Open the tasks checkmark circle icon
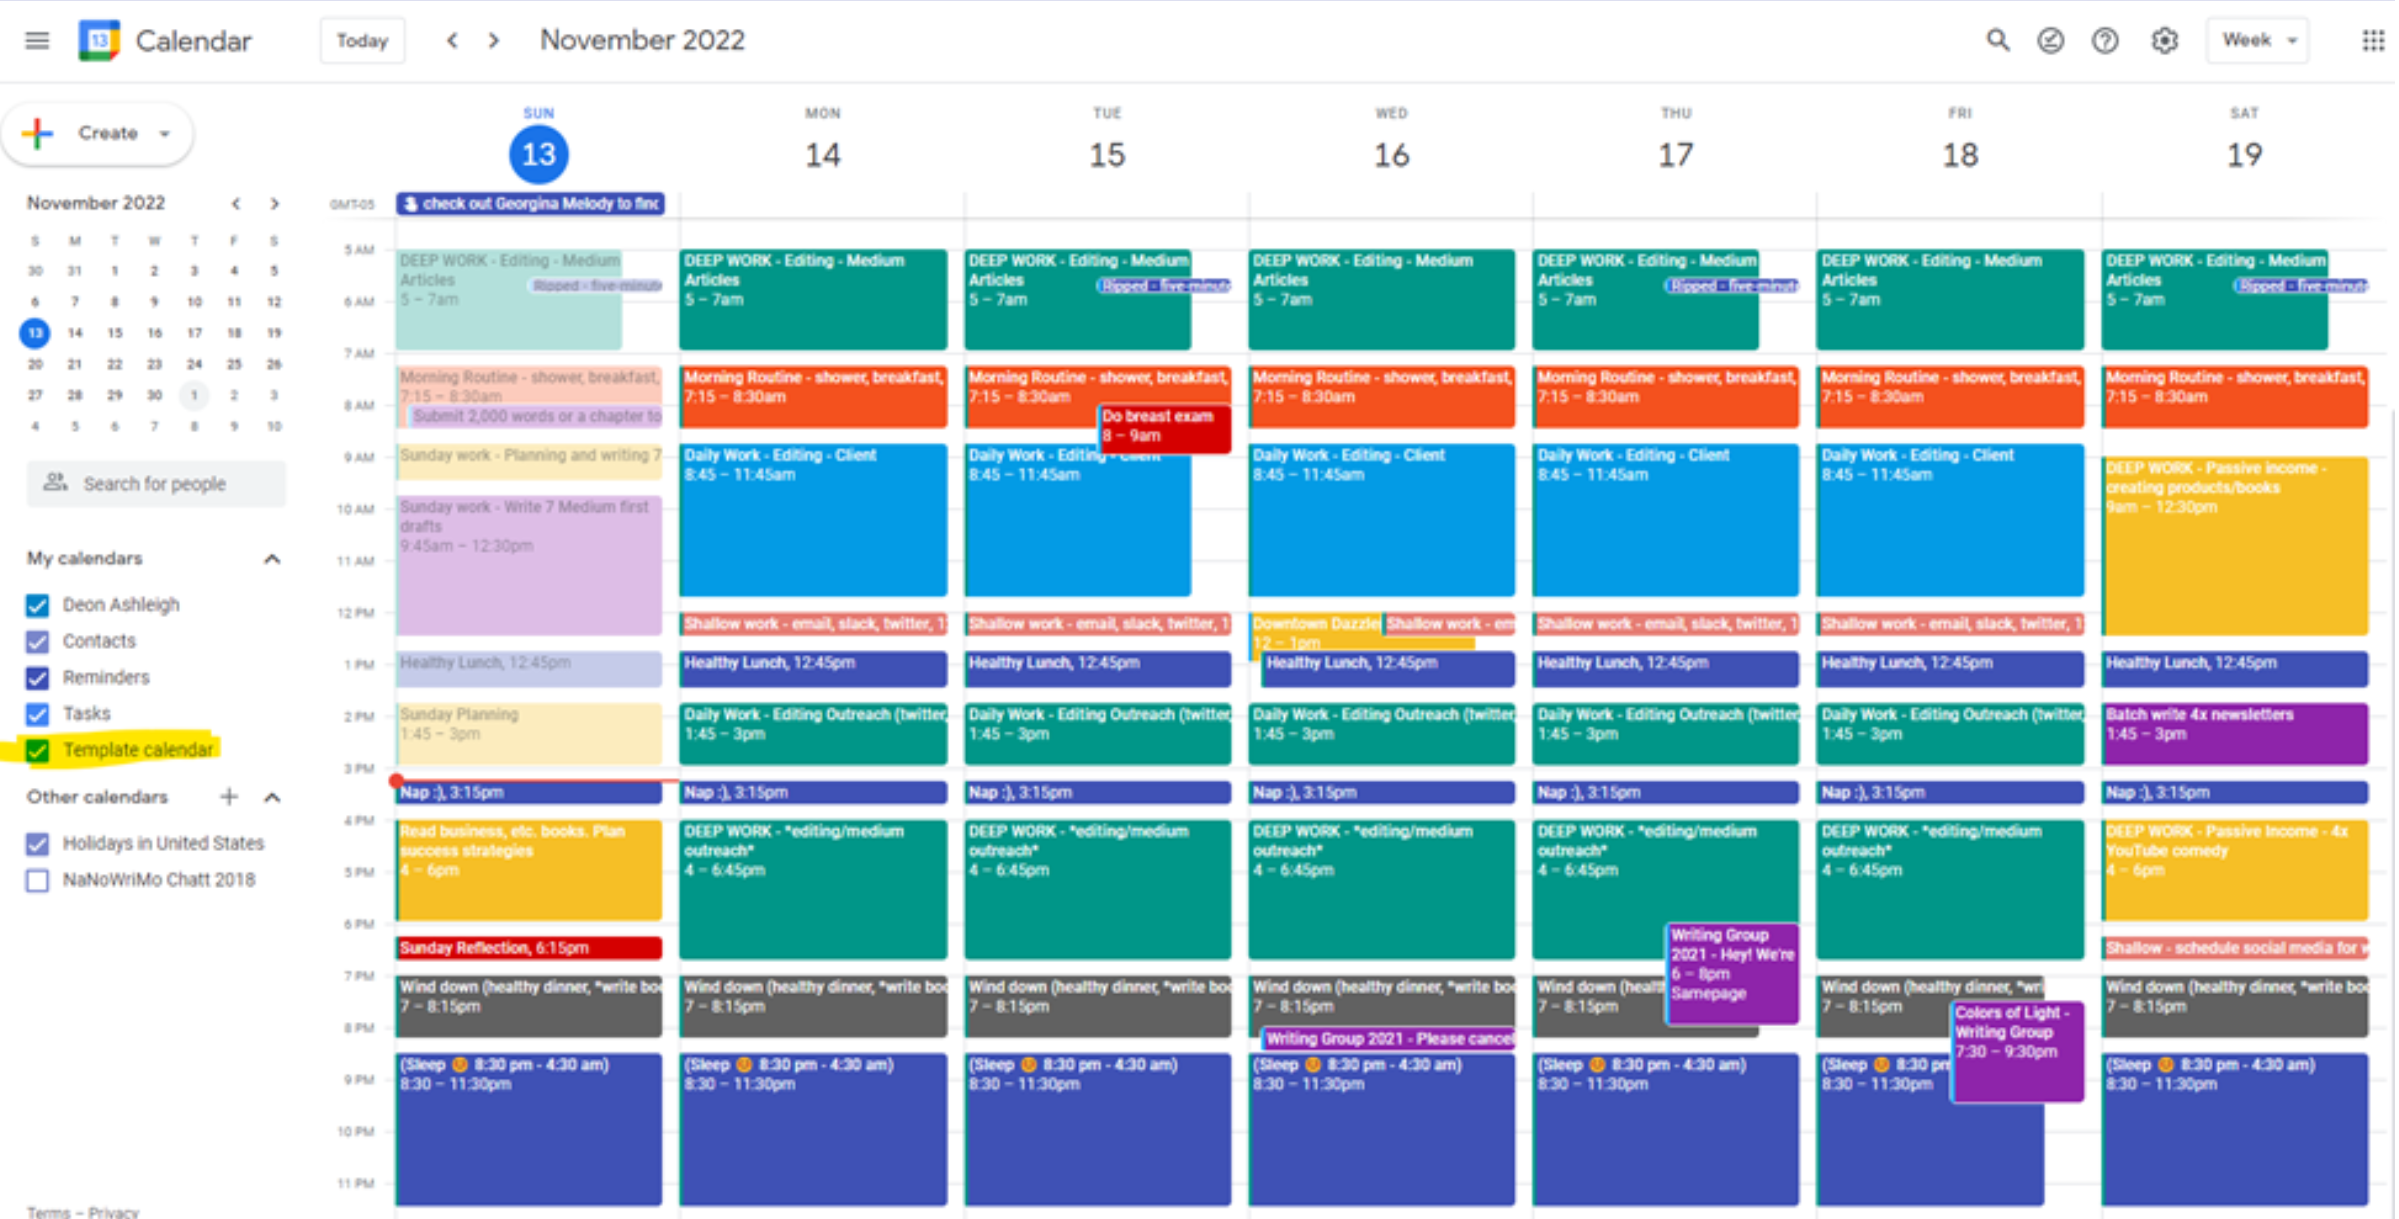The image size is (2399, 1219). coord(2050,41)
